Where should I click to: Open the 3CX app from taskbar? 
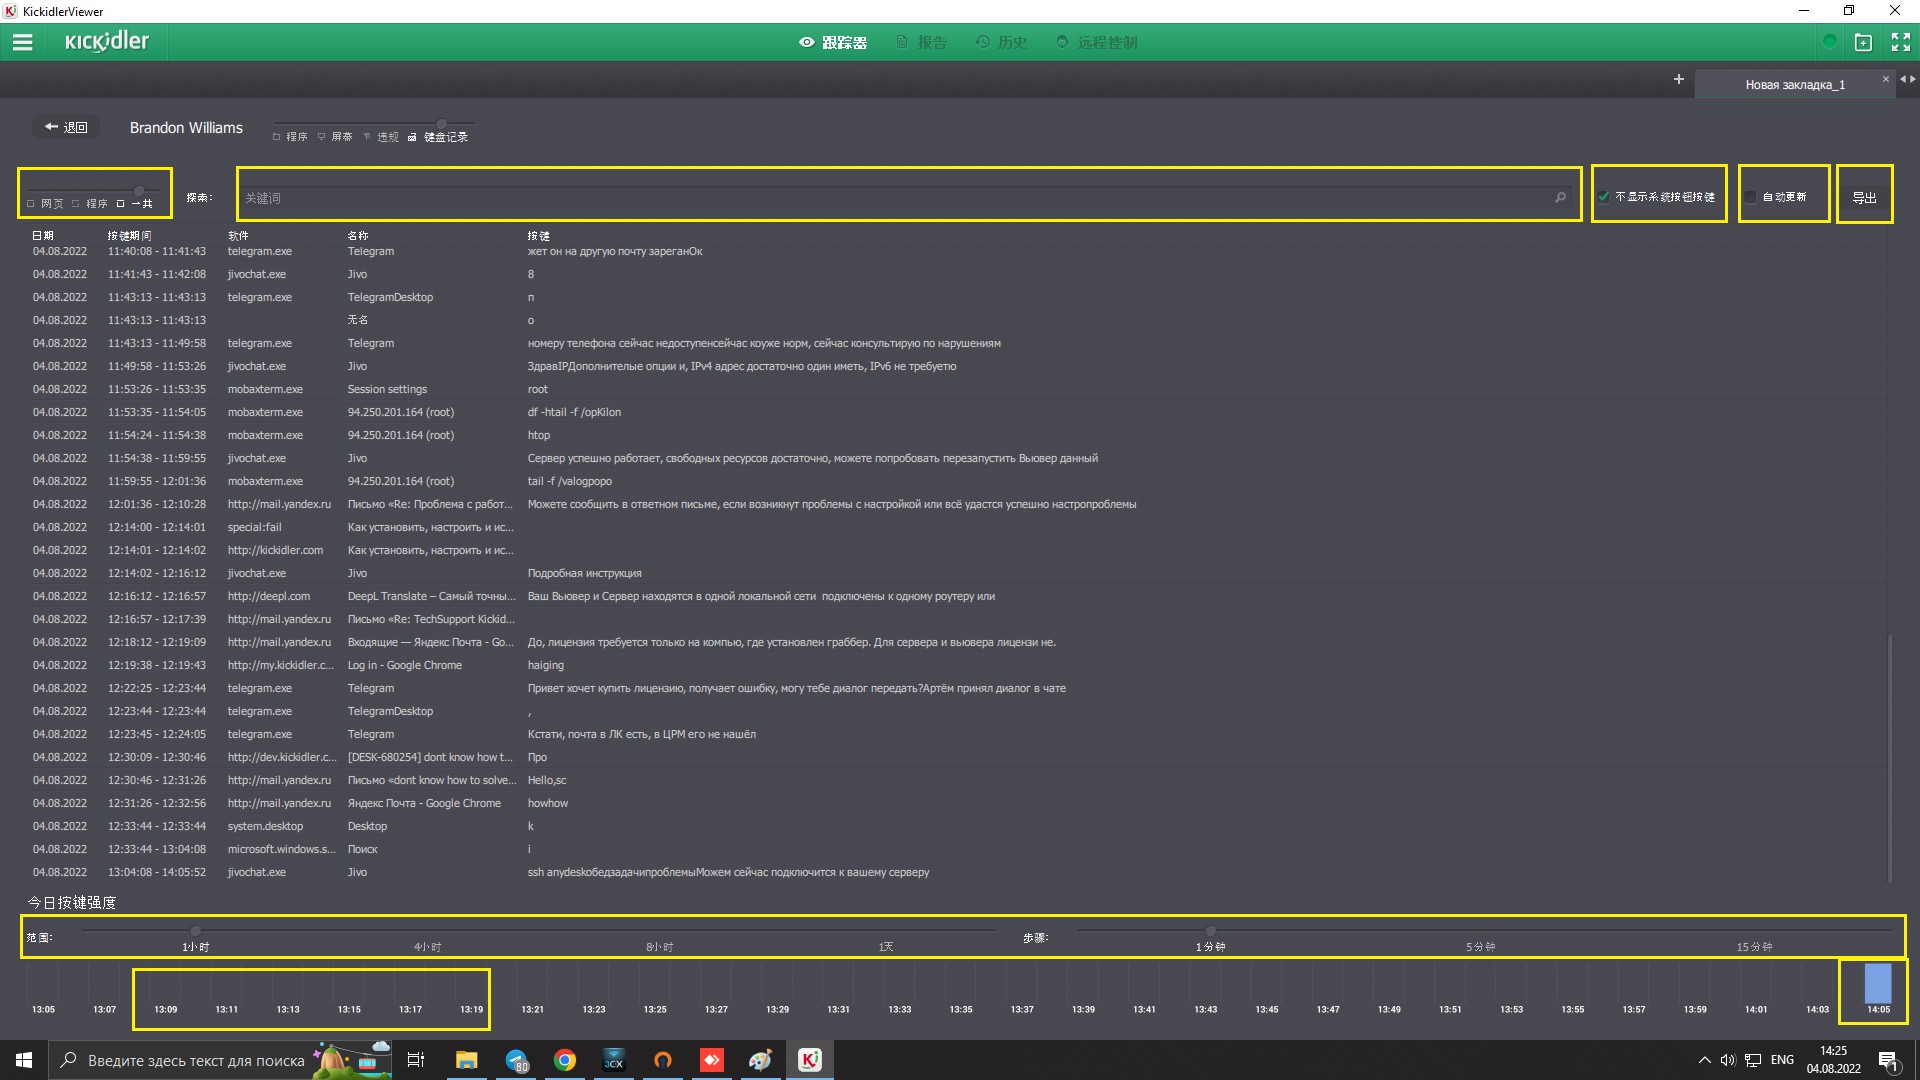[x=614, y=1060]
